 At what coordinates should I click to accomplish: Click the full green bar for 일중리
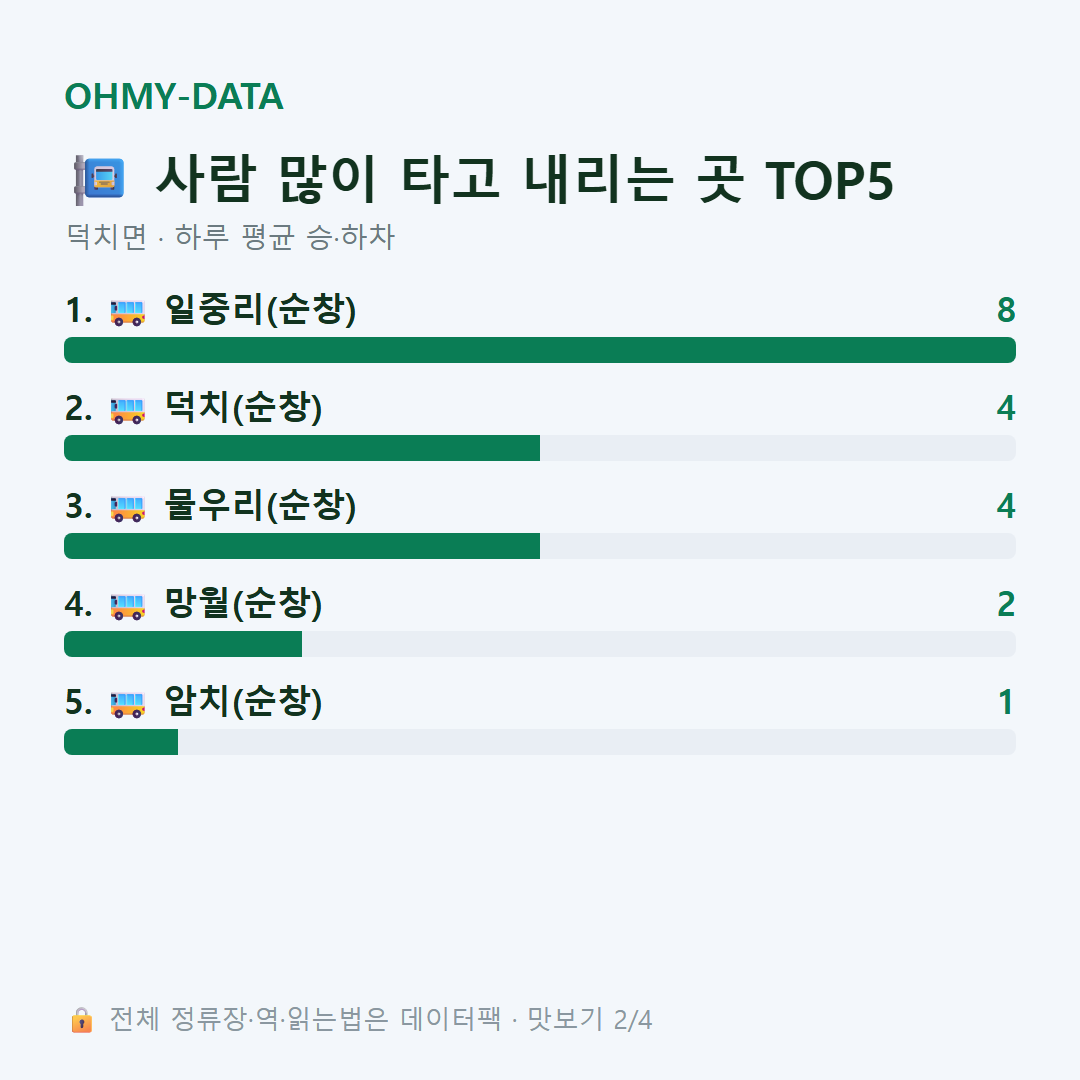tap(540, 350)
